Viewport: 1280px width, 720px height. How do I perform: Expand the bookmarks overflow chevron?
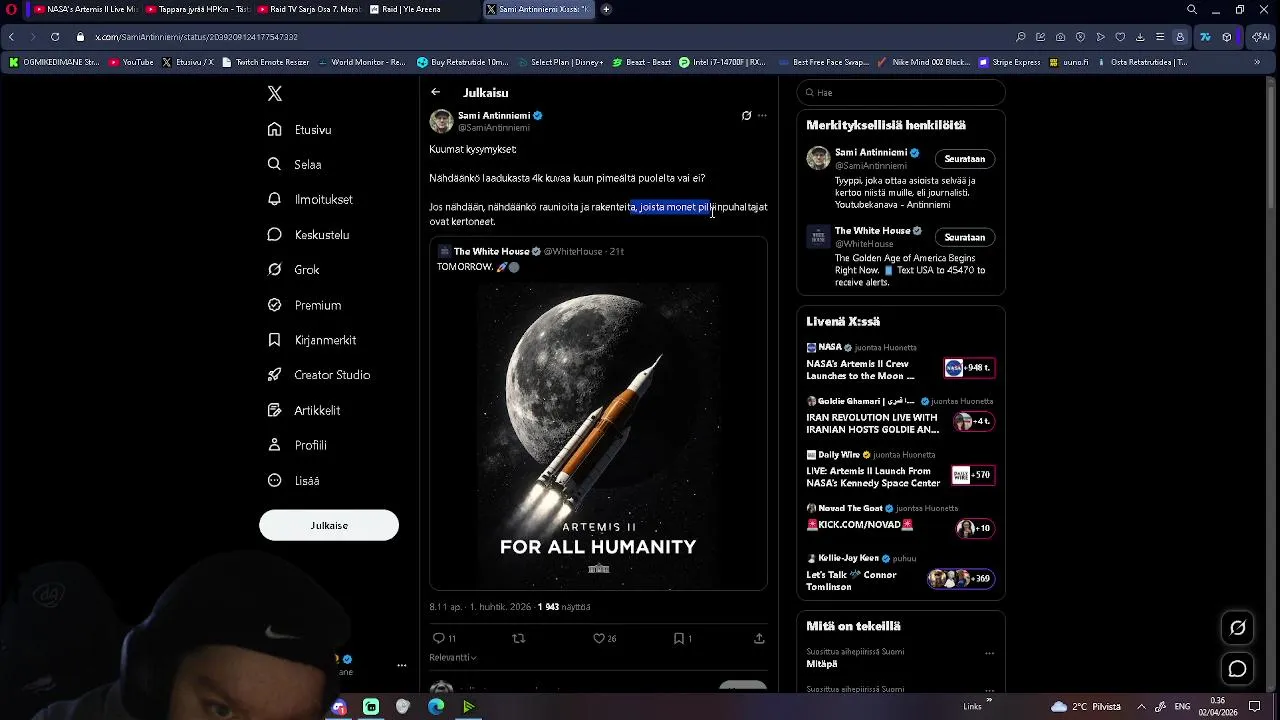(x=1257, y=62)
